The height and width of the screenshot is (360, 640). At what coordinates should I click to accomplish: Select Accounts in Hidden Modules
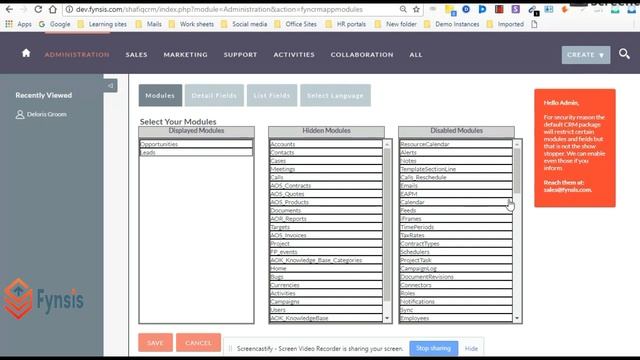[x=326, y=144]
